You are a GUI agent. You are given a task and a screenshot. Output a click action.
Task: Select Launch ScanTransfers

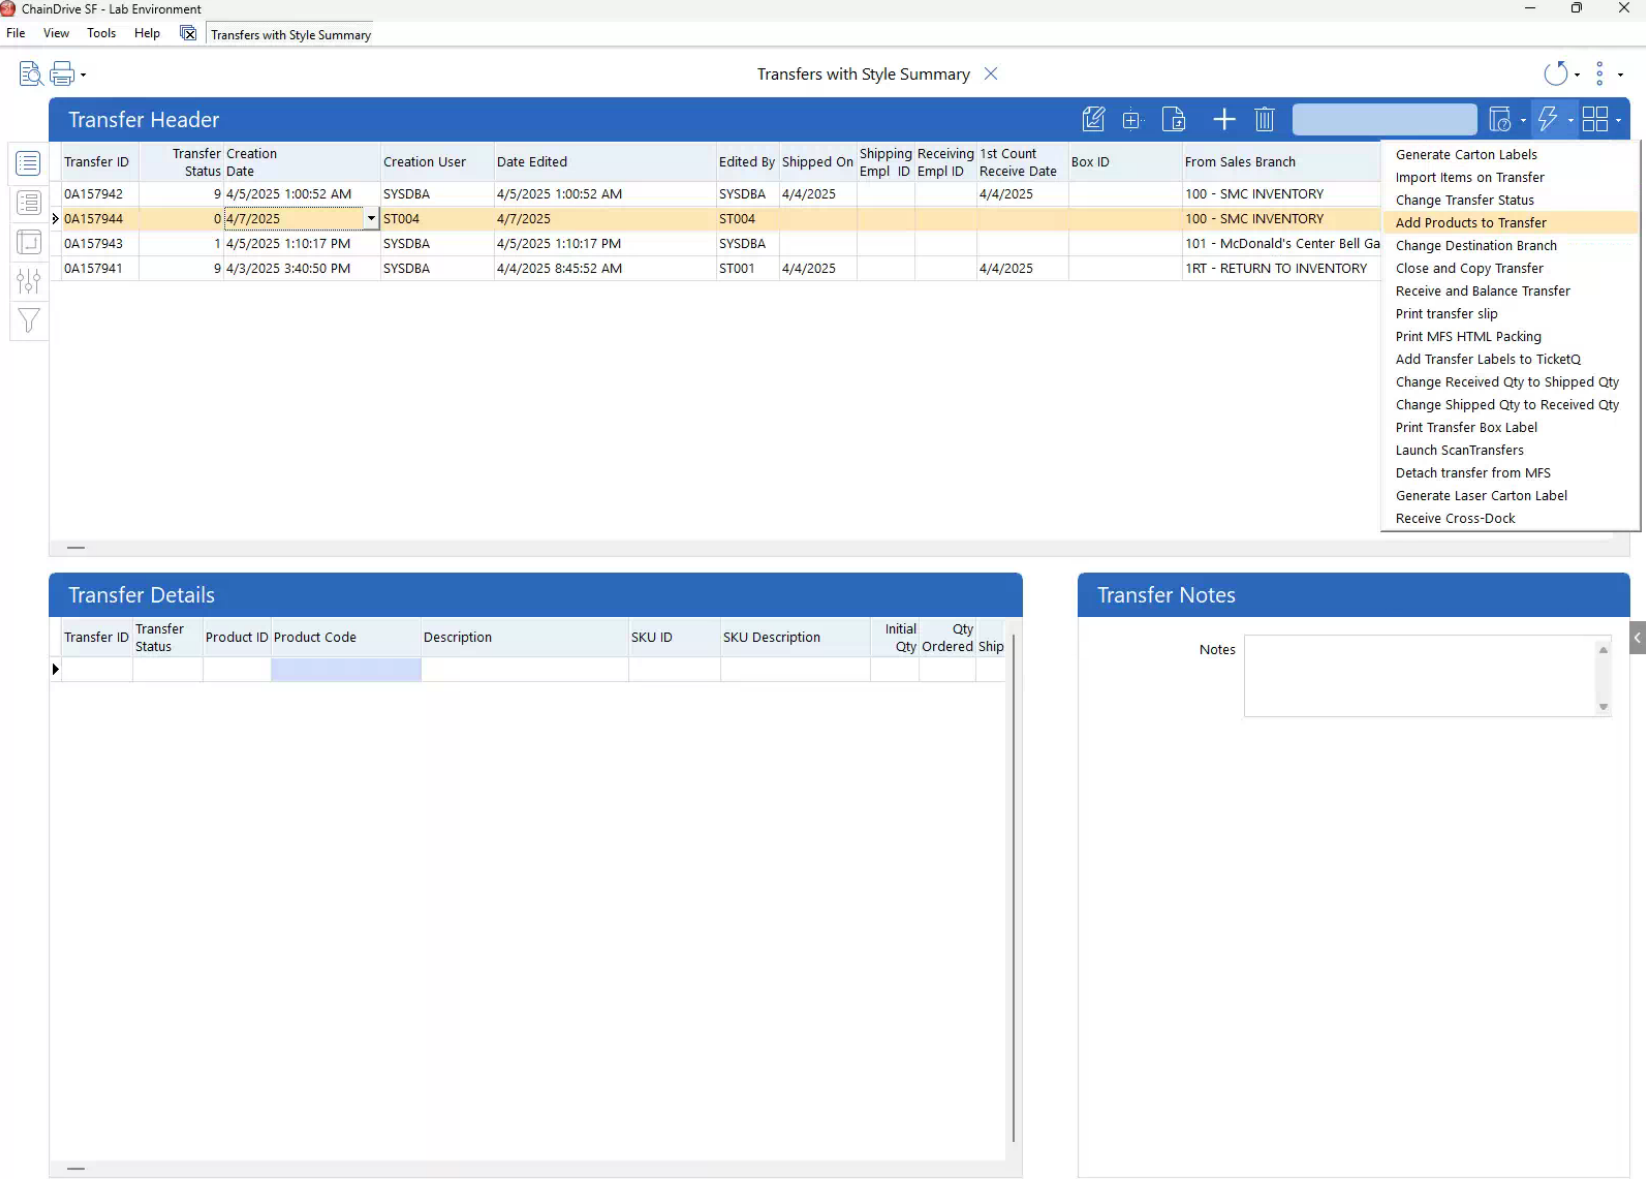click(1459, 450)
